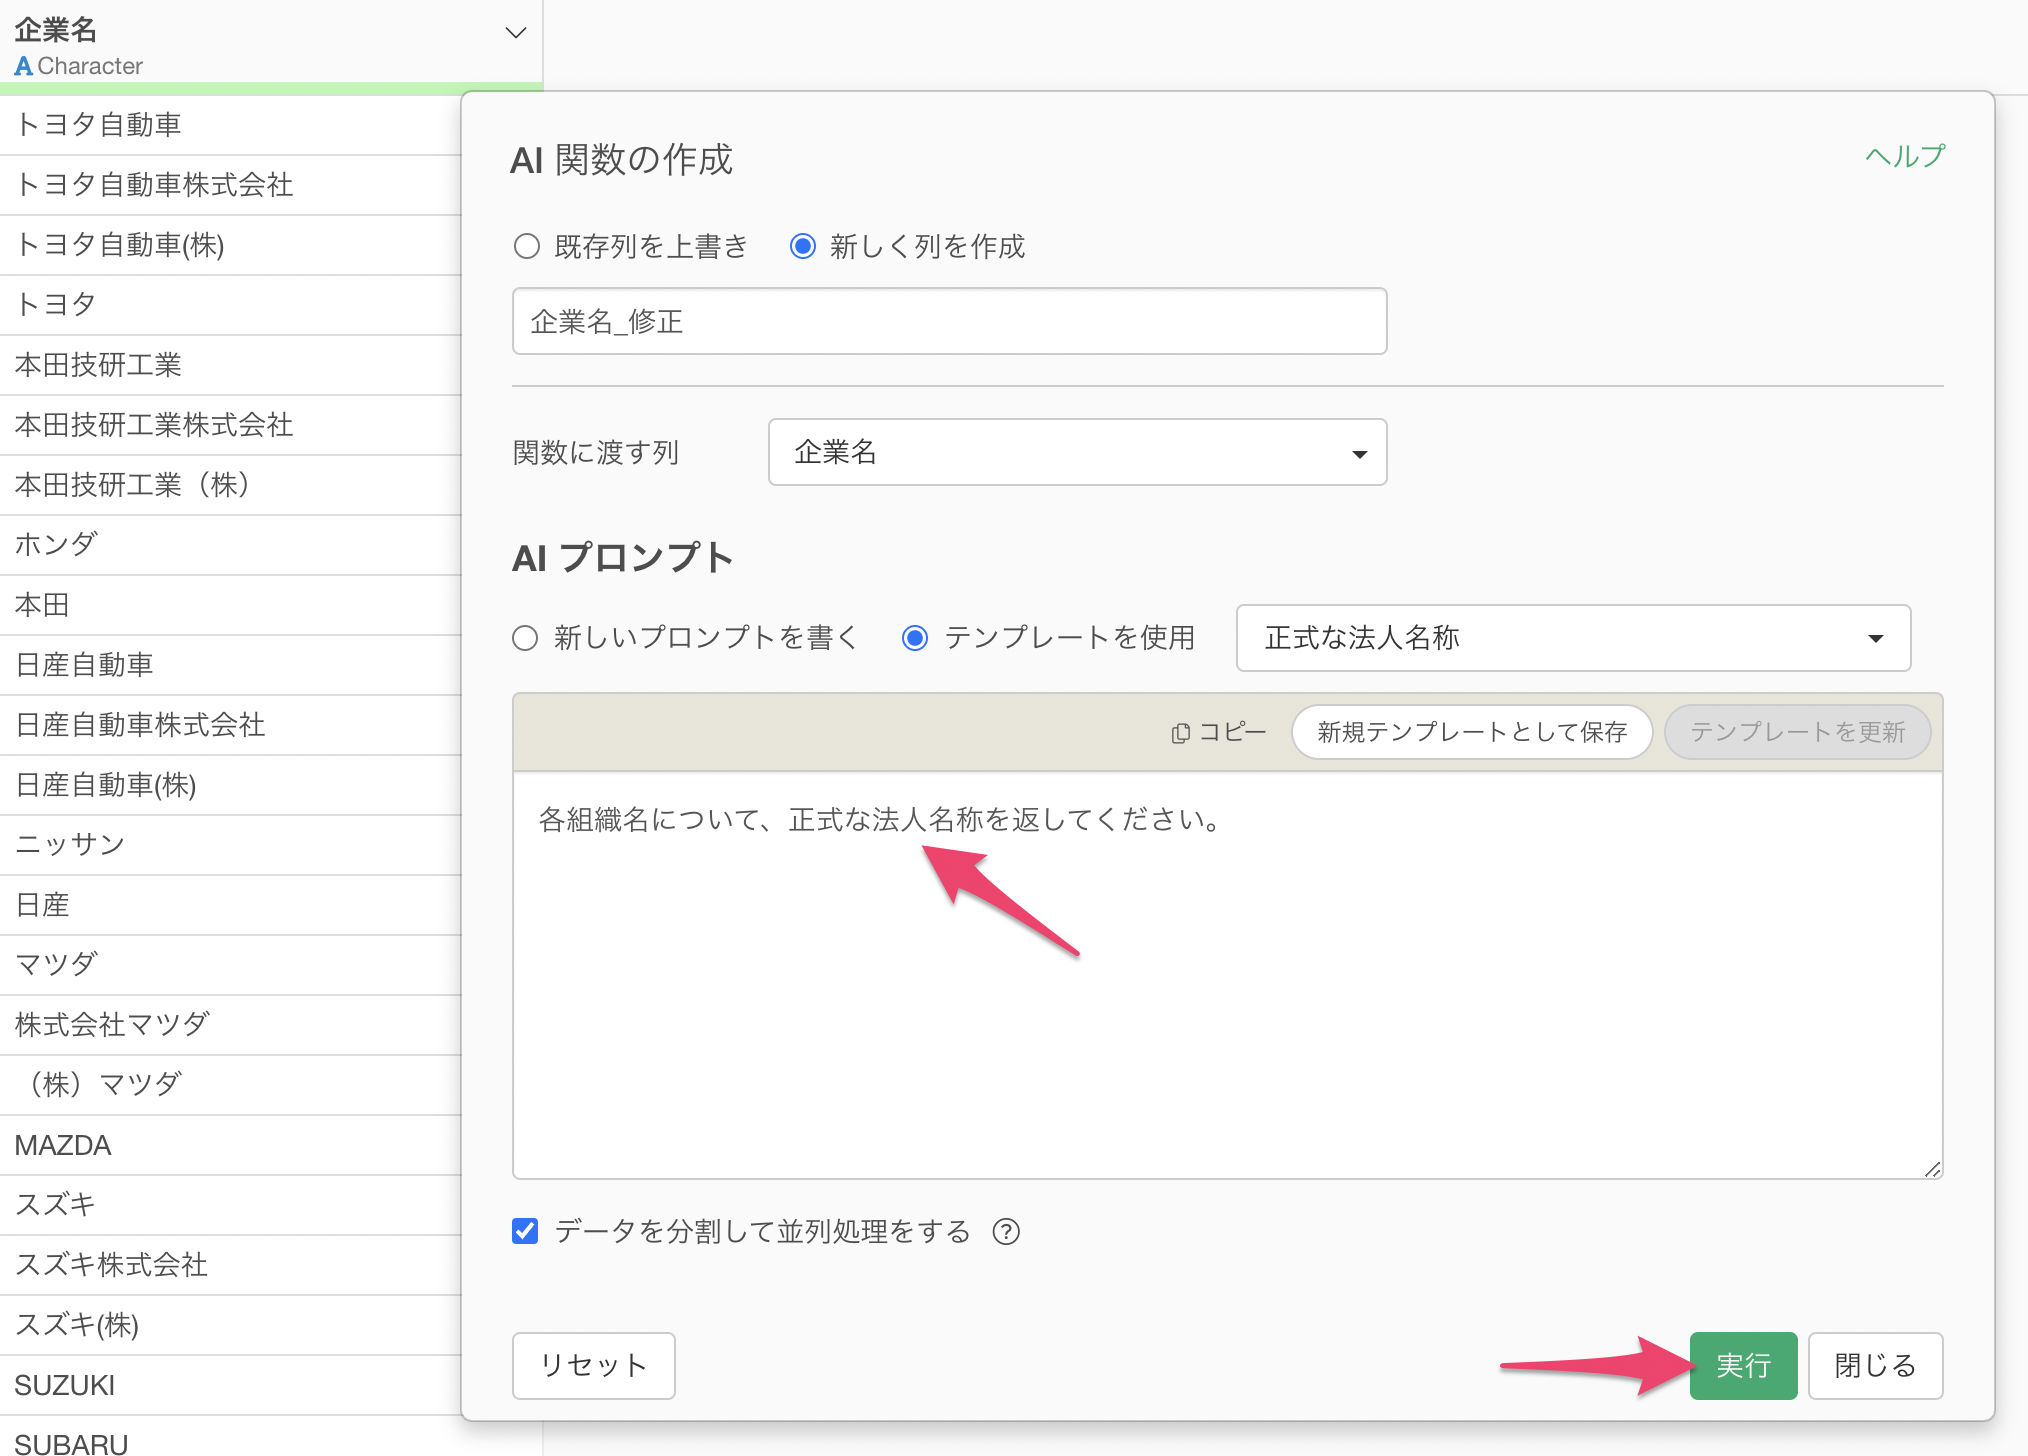This screenshot has height=1456, width=2028.
Task: Choose テンプレートを使用 radio button
Action: tap(915, 638)
